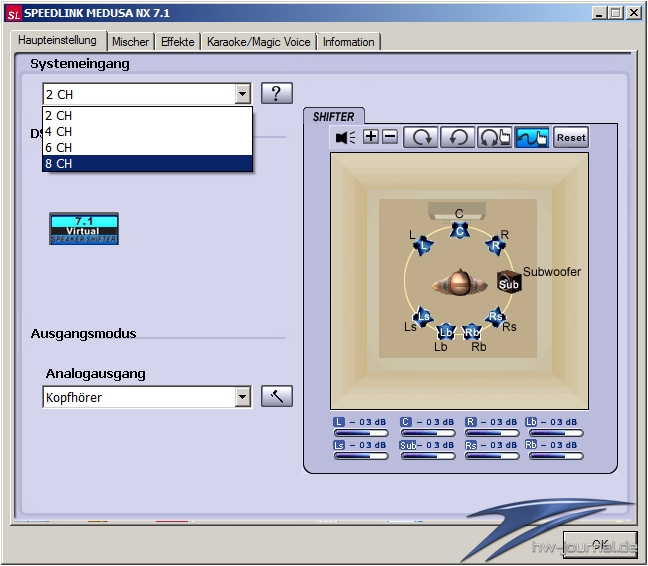The image size is (648, 566).
Task: Click the Rs channel label badge
Action: 471,445
